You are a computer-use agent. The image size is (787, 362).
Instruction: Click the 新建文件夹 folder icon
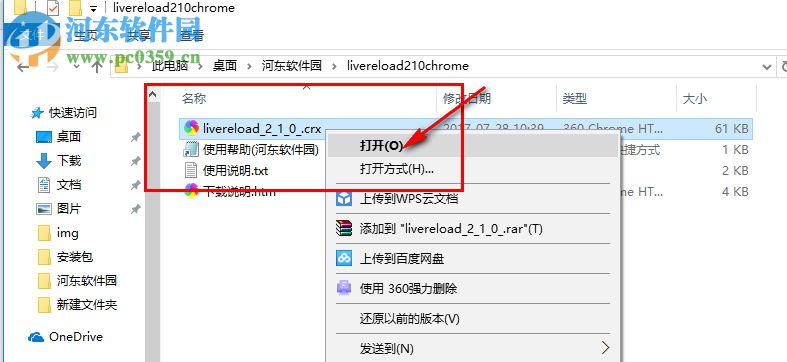tap(44, 305)
